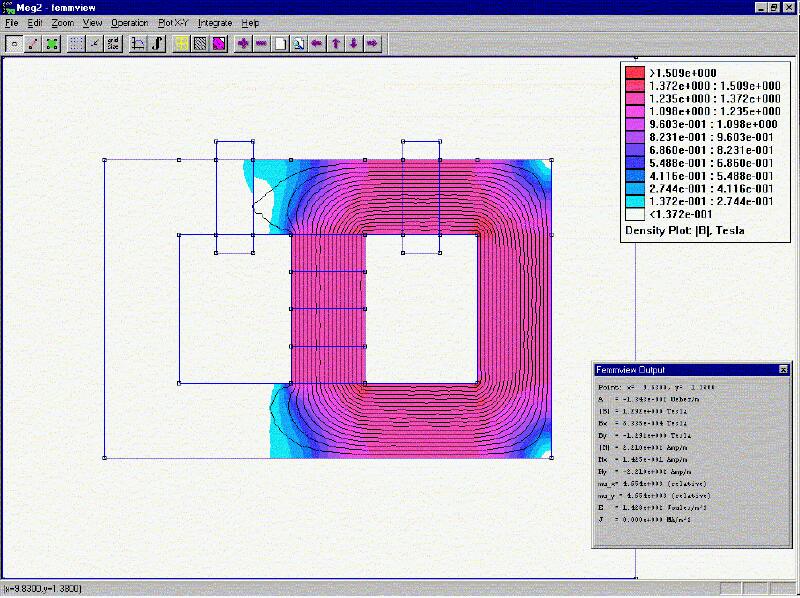Click the grid size button
The width and height of the screenshot is (800, 598).
tap(113, 43)
